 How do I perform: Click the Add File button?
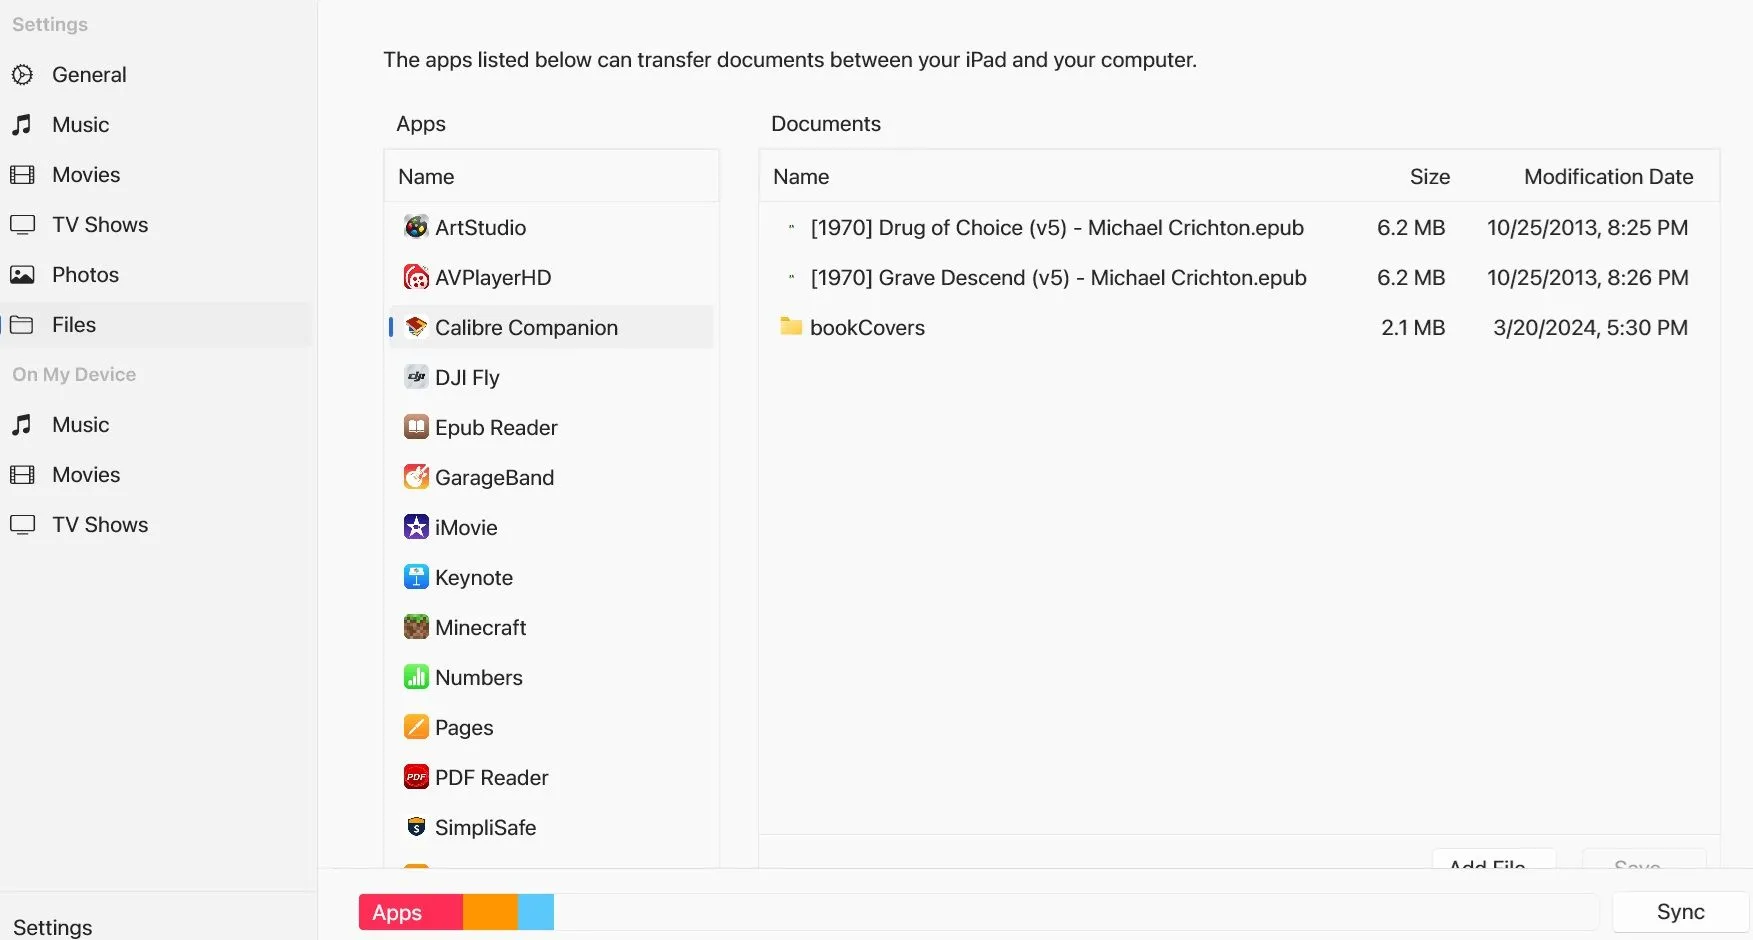coord(1492,861)
